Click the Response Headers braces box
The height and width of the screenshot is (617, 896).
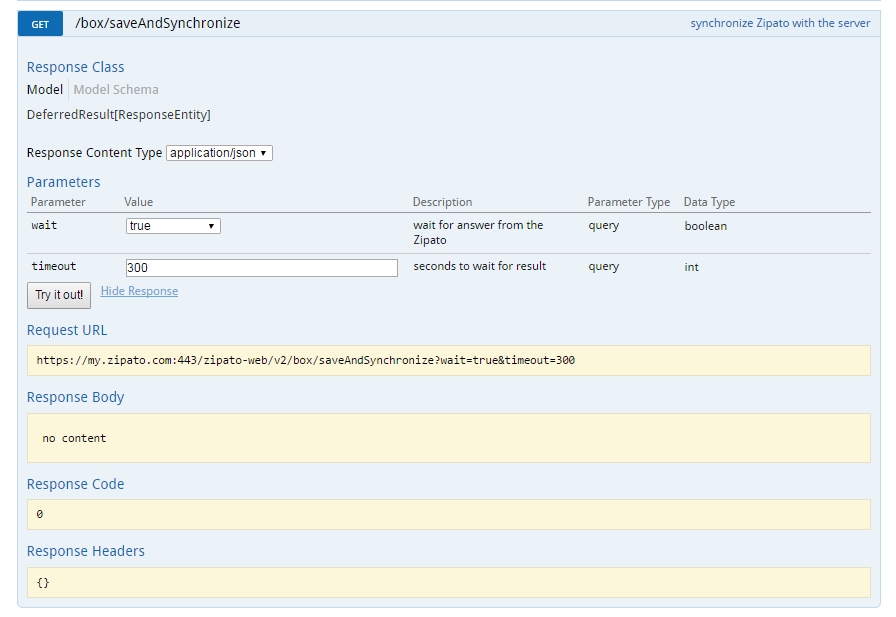(x=448, y=582)
